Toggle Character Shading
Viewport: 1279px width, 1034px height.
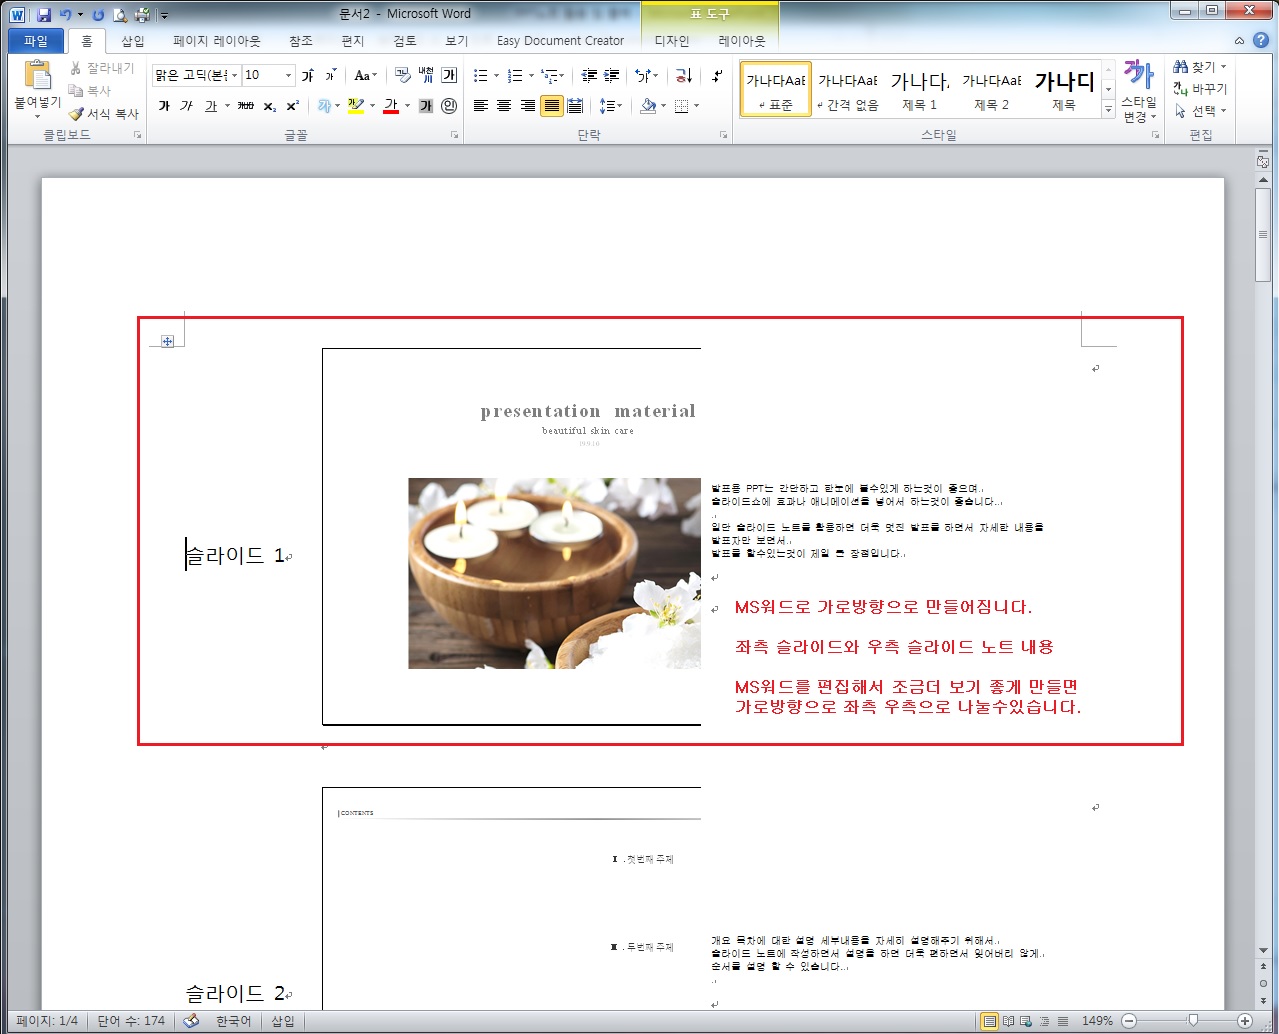(x=426, y=106)
